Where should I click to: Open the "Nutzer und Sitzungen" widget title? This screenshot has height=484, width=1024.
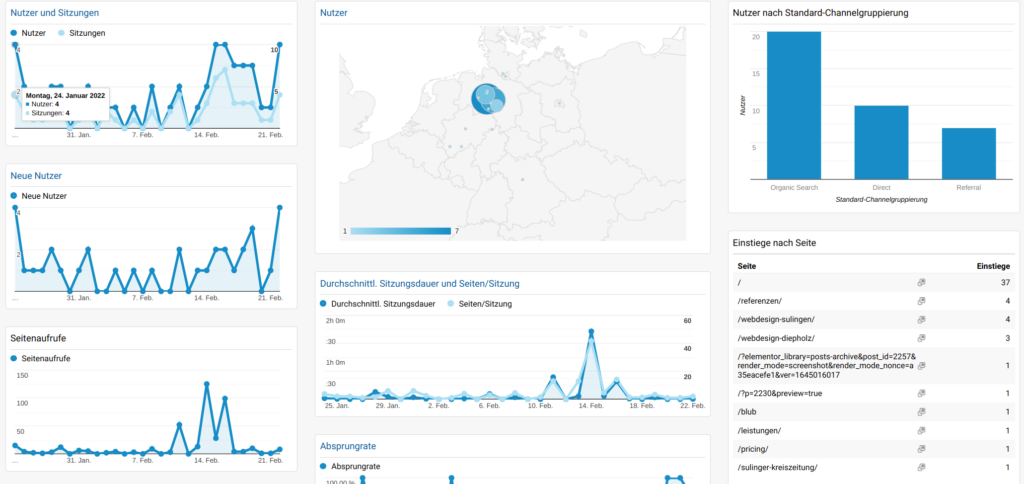coord(55,12)
